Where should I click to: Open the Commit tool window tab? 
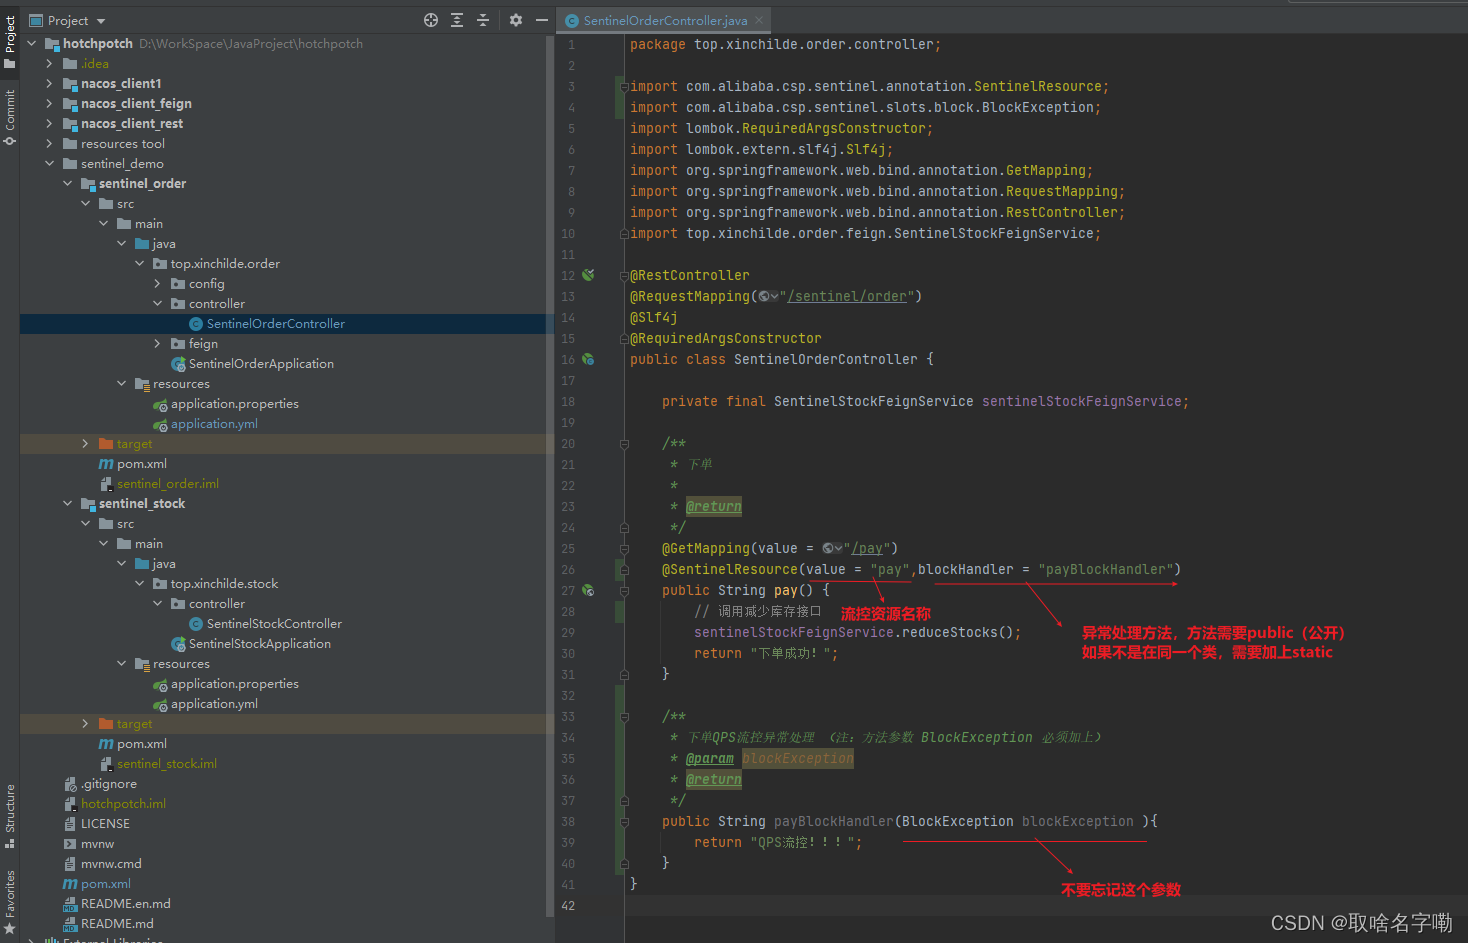[10, 116]
